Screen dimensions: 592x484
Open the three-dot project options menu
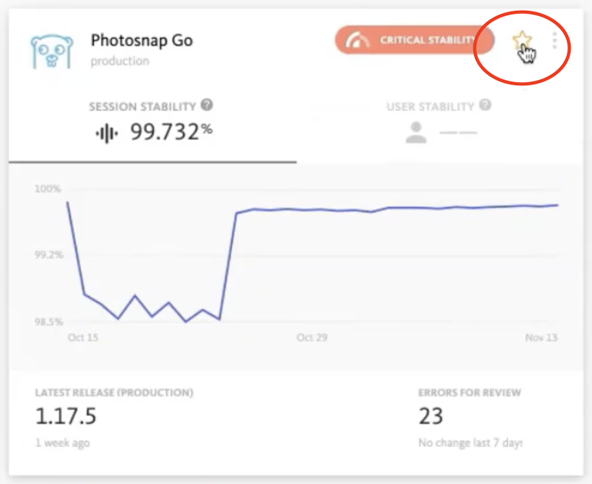(x=554, y=40)
